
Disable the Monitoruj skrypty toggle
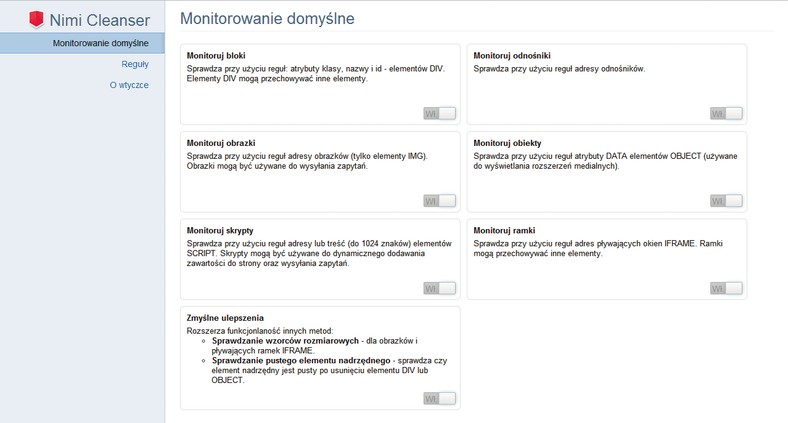click(440, 288)
